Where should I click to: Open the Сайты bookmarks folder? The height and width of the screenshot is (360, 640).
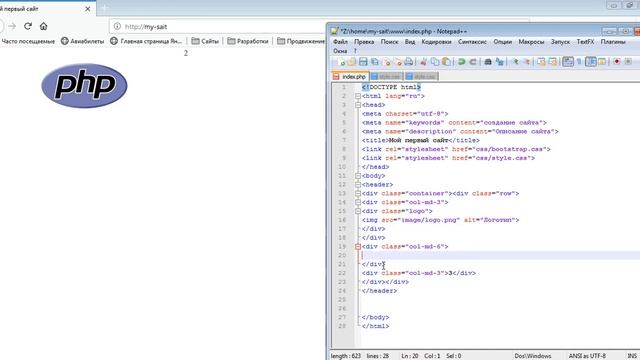(x=205, y=41)
